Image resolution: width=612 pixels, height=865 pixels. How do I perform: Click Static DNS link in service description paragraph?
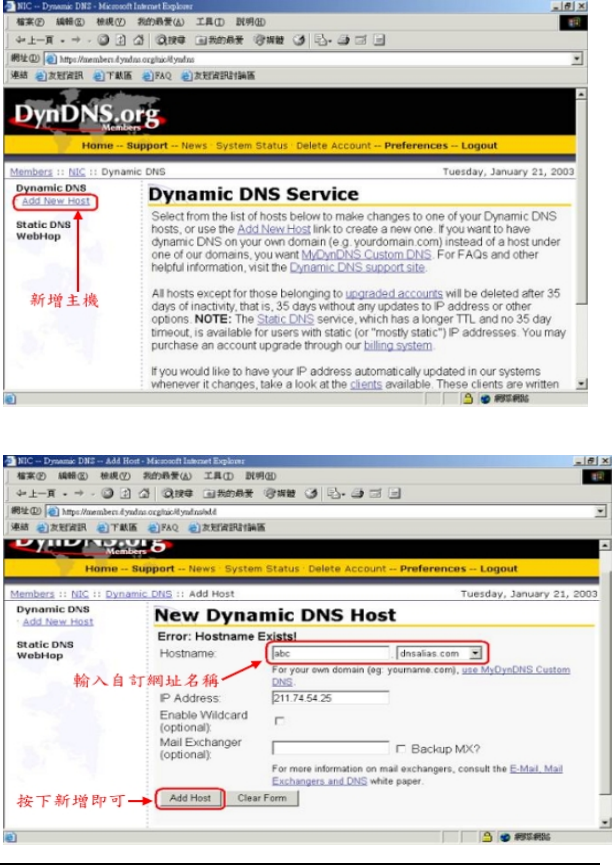[x=285, y=319]
